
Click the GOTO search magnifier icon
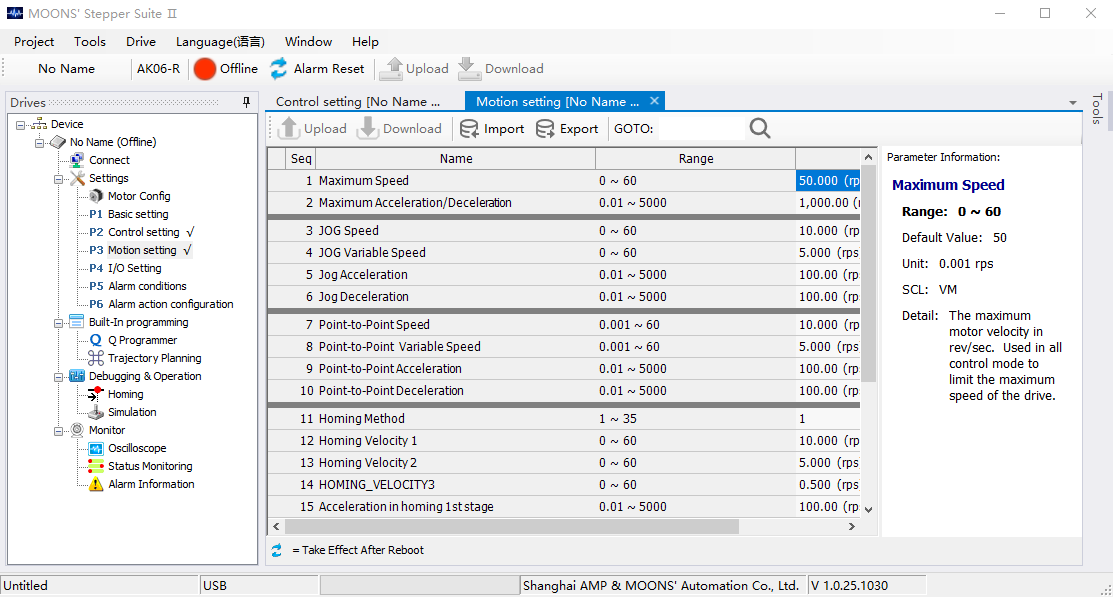click(760, 129)
